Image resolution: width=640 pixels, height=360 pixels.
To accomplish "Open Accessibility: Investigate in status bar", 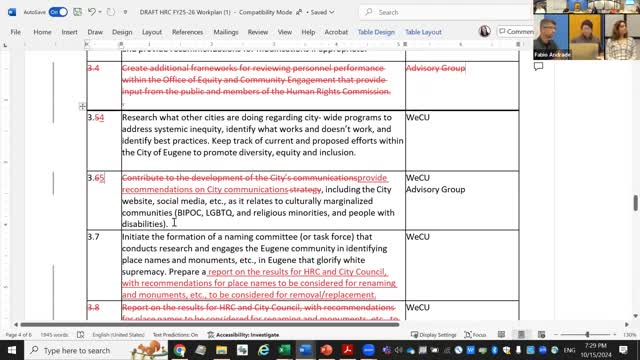I will click(244, 335).
